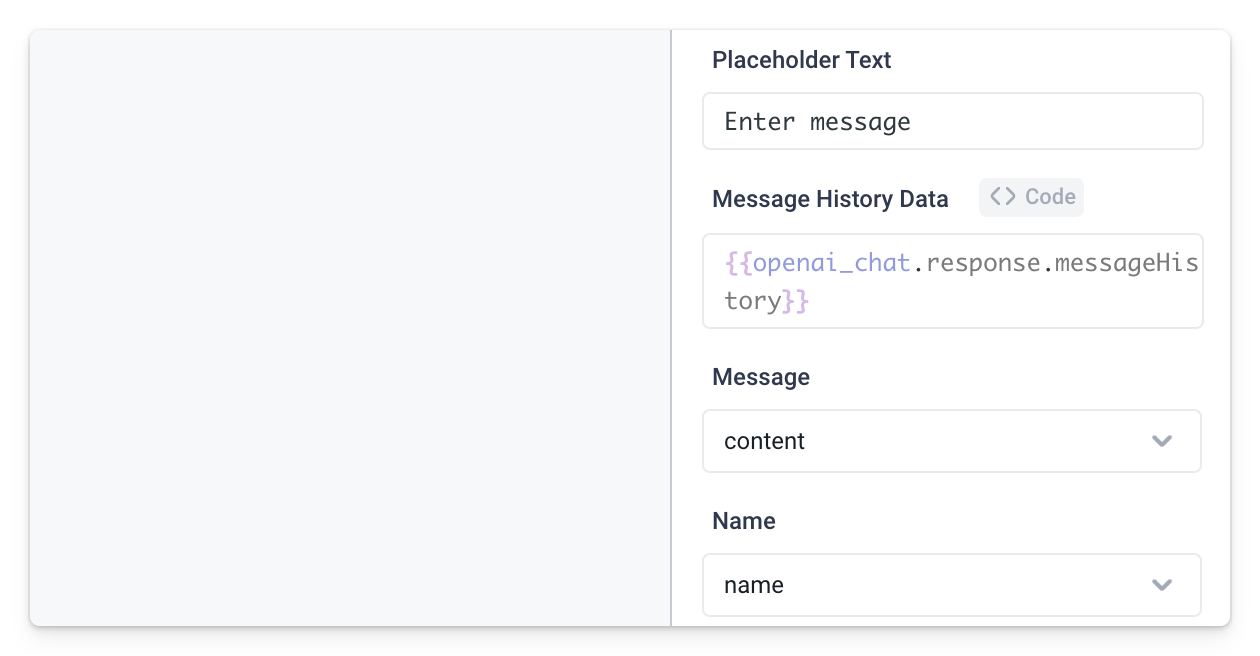Select the angle brackets icon on Code button

pyautogui.click(x=1001, y=197)
